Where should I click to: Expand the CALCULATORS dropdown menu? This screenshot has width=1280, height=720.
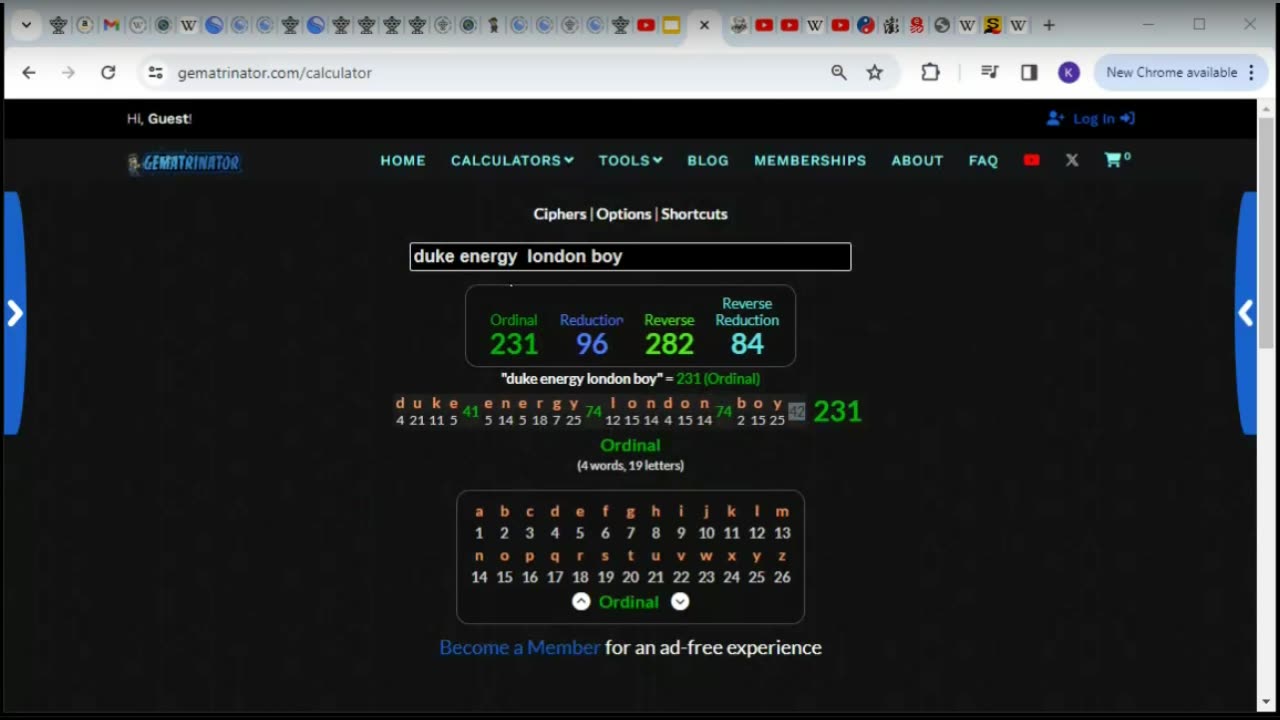tap(512, 160)
